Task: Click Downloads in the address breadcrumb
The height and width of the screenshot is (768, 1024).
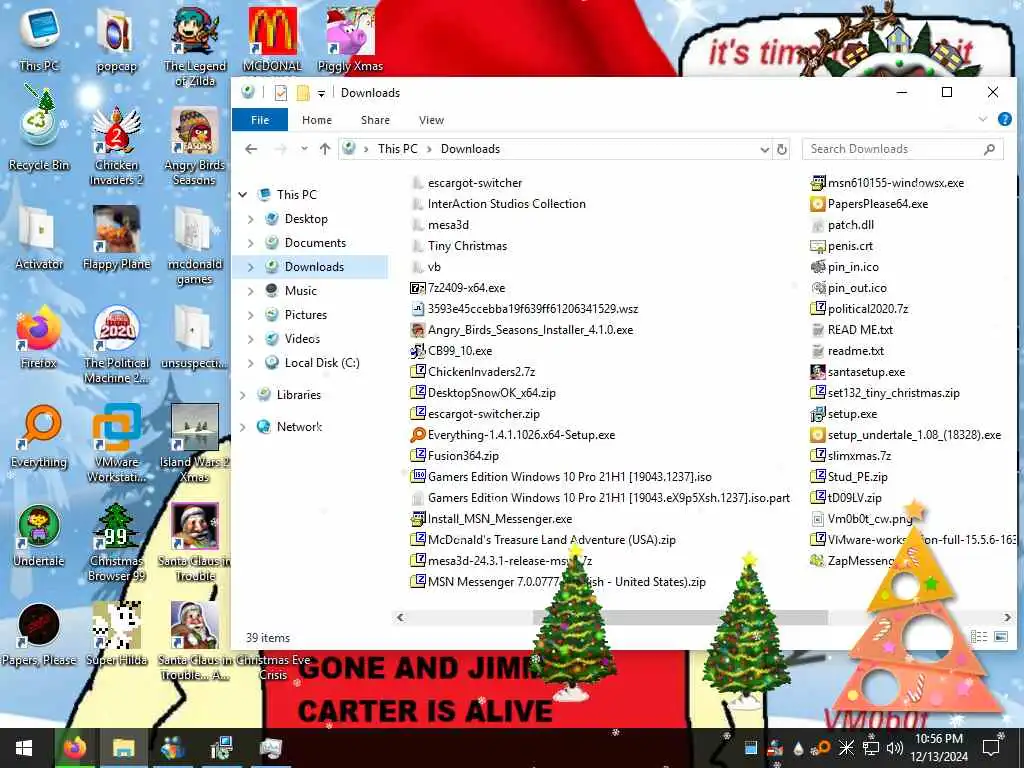Action: pos(470,149)
